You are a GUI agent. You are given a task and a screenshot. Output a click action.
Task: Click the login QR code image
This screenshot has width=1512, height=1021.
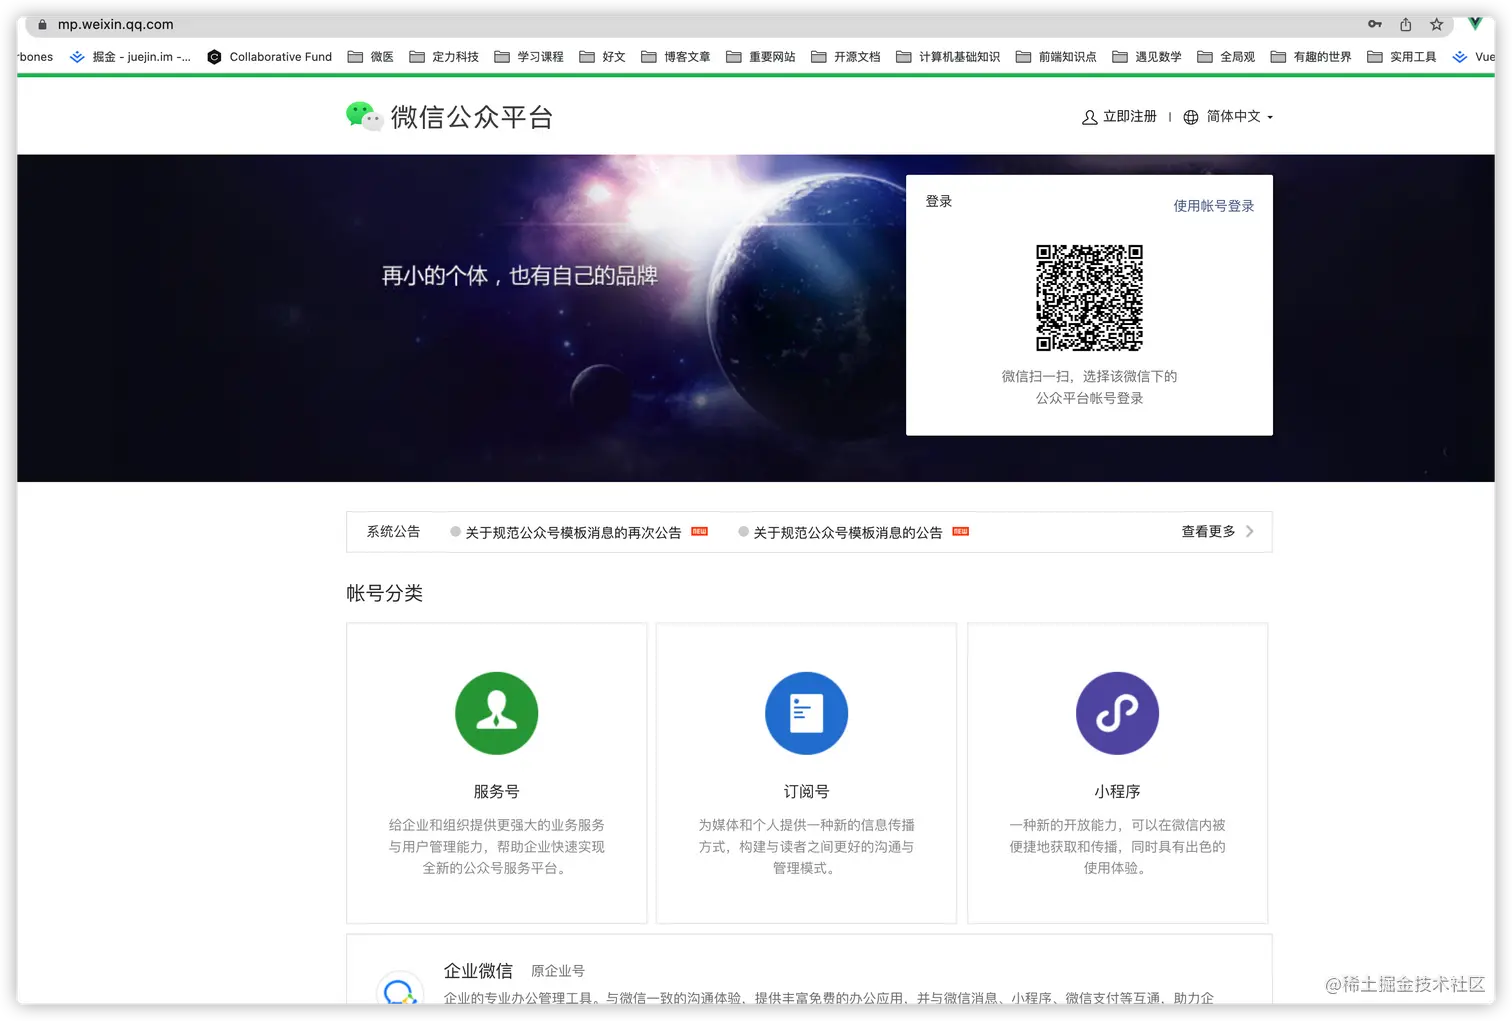[1089, 298]
